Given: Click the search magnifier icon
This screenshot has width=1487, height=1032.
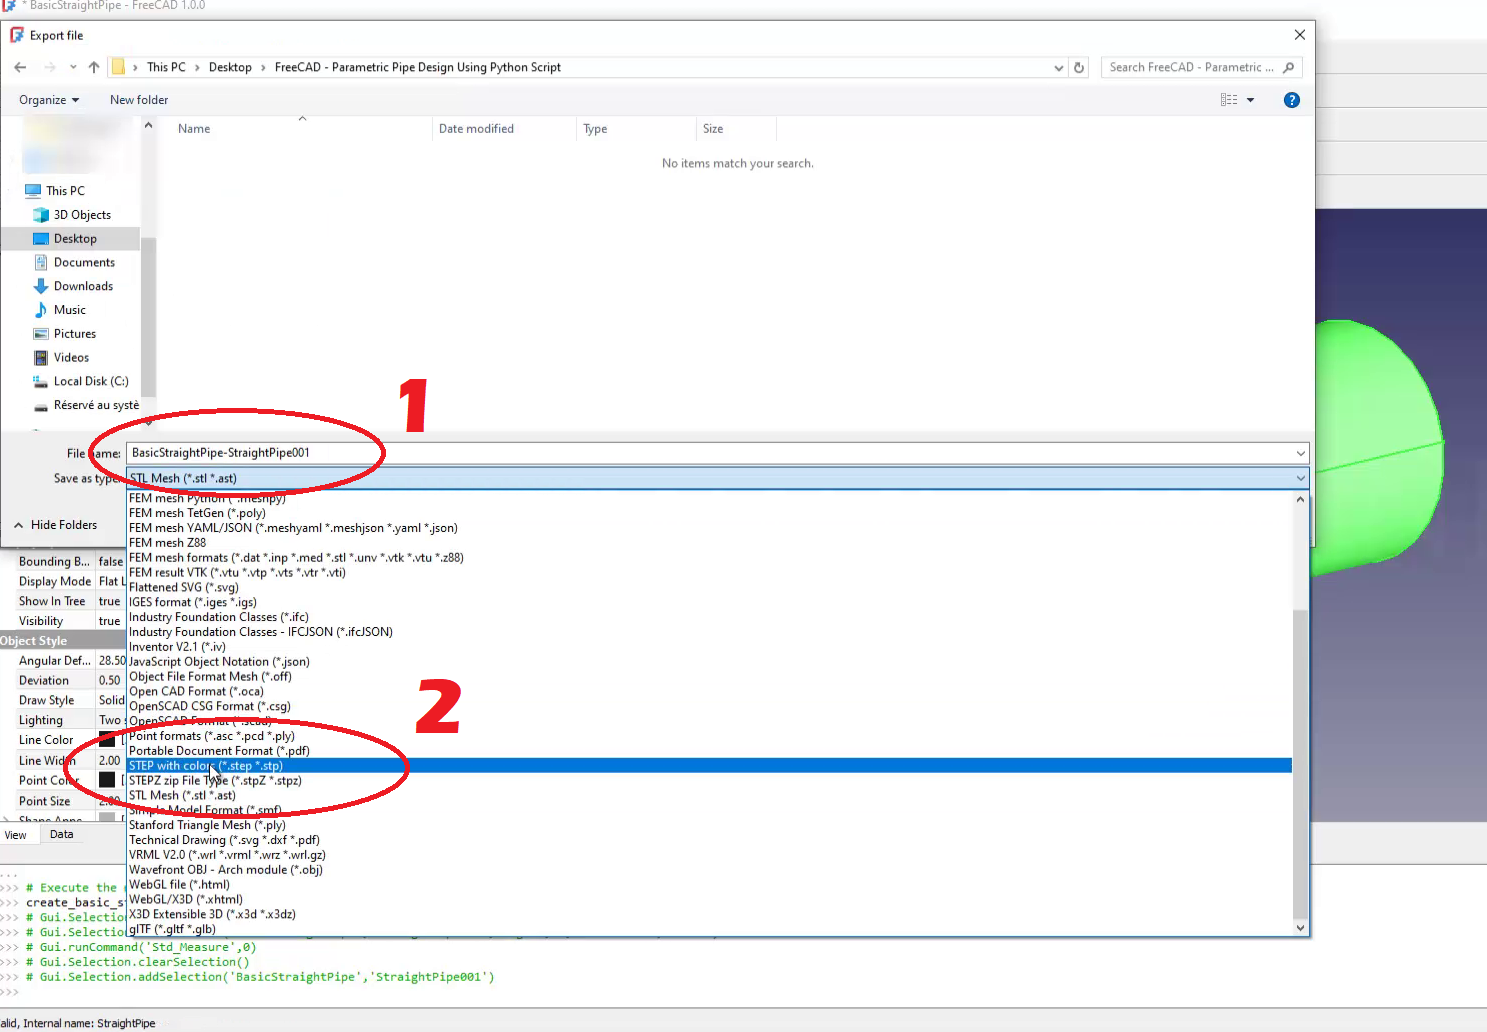Looking at the screenshot, I should (1288, 68).
